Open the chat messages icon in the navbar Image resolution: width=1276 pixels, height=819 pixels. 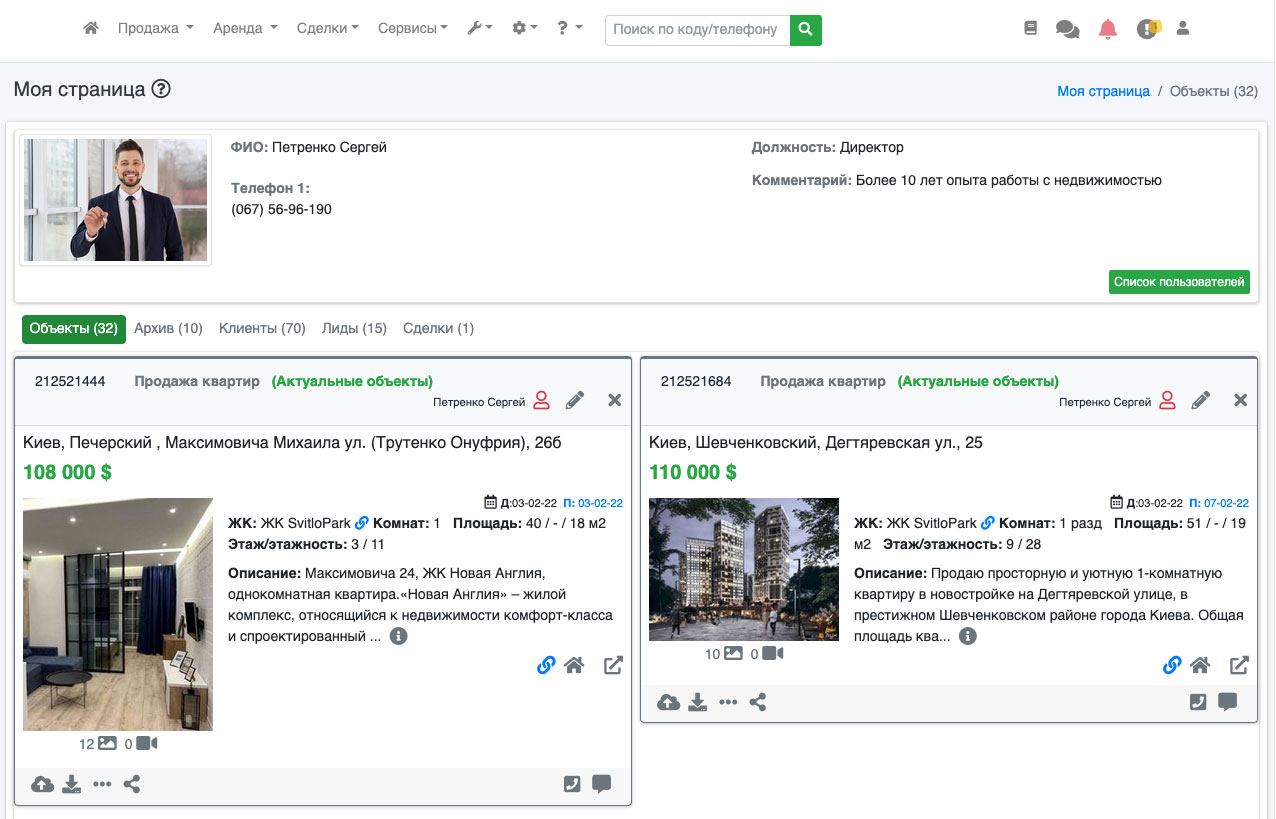(1067, 29)
